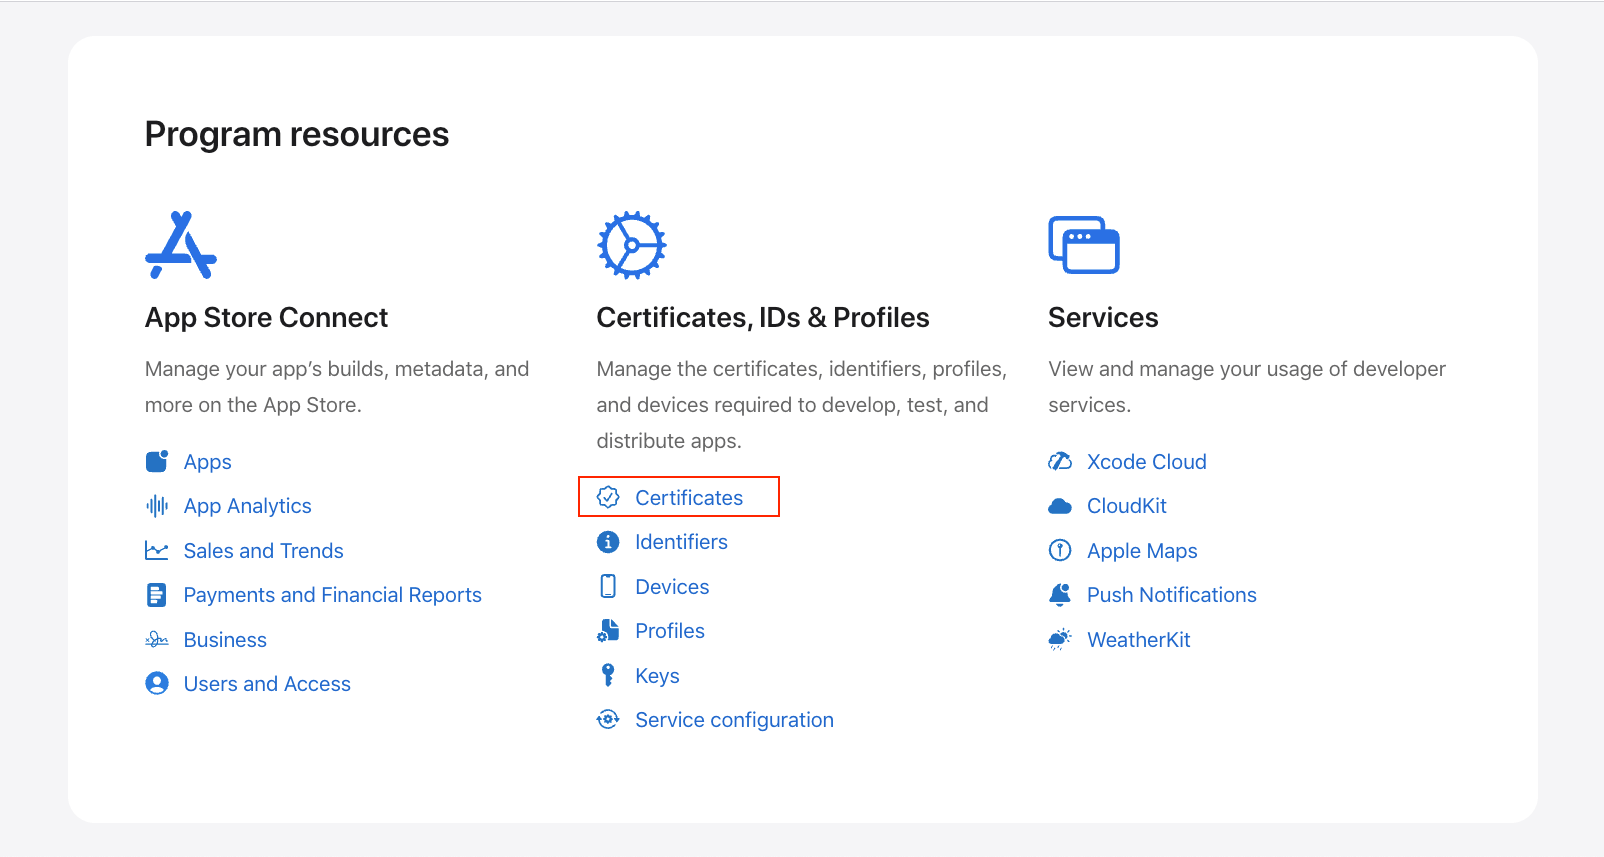This screenshot has height=857, width=1604.
Task: Open Push Notifications link
Action: pyautogui.click(x=1172, y=595)
